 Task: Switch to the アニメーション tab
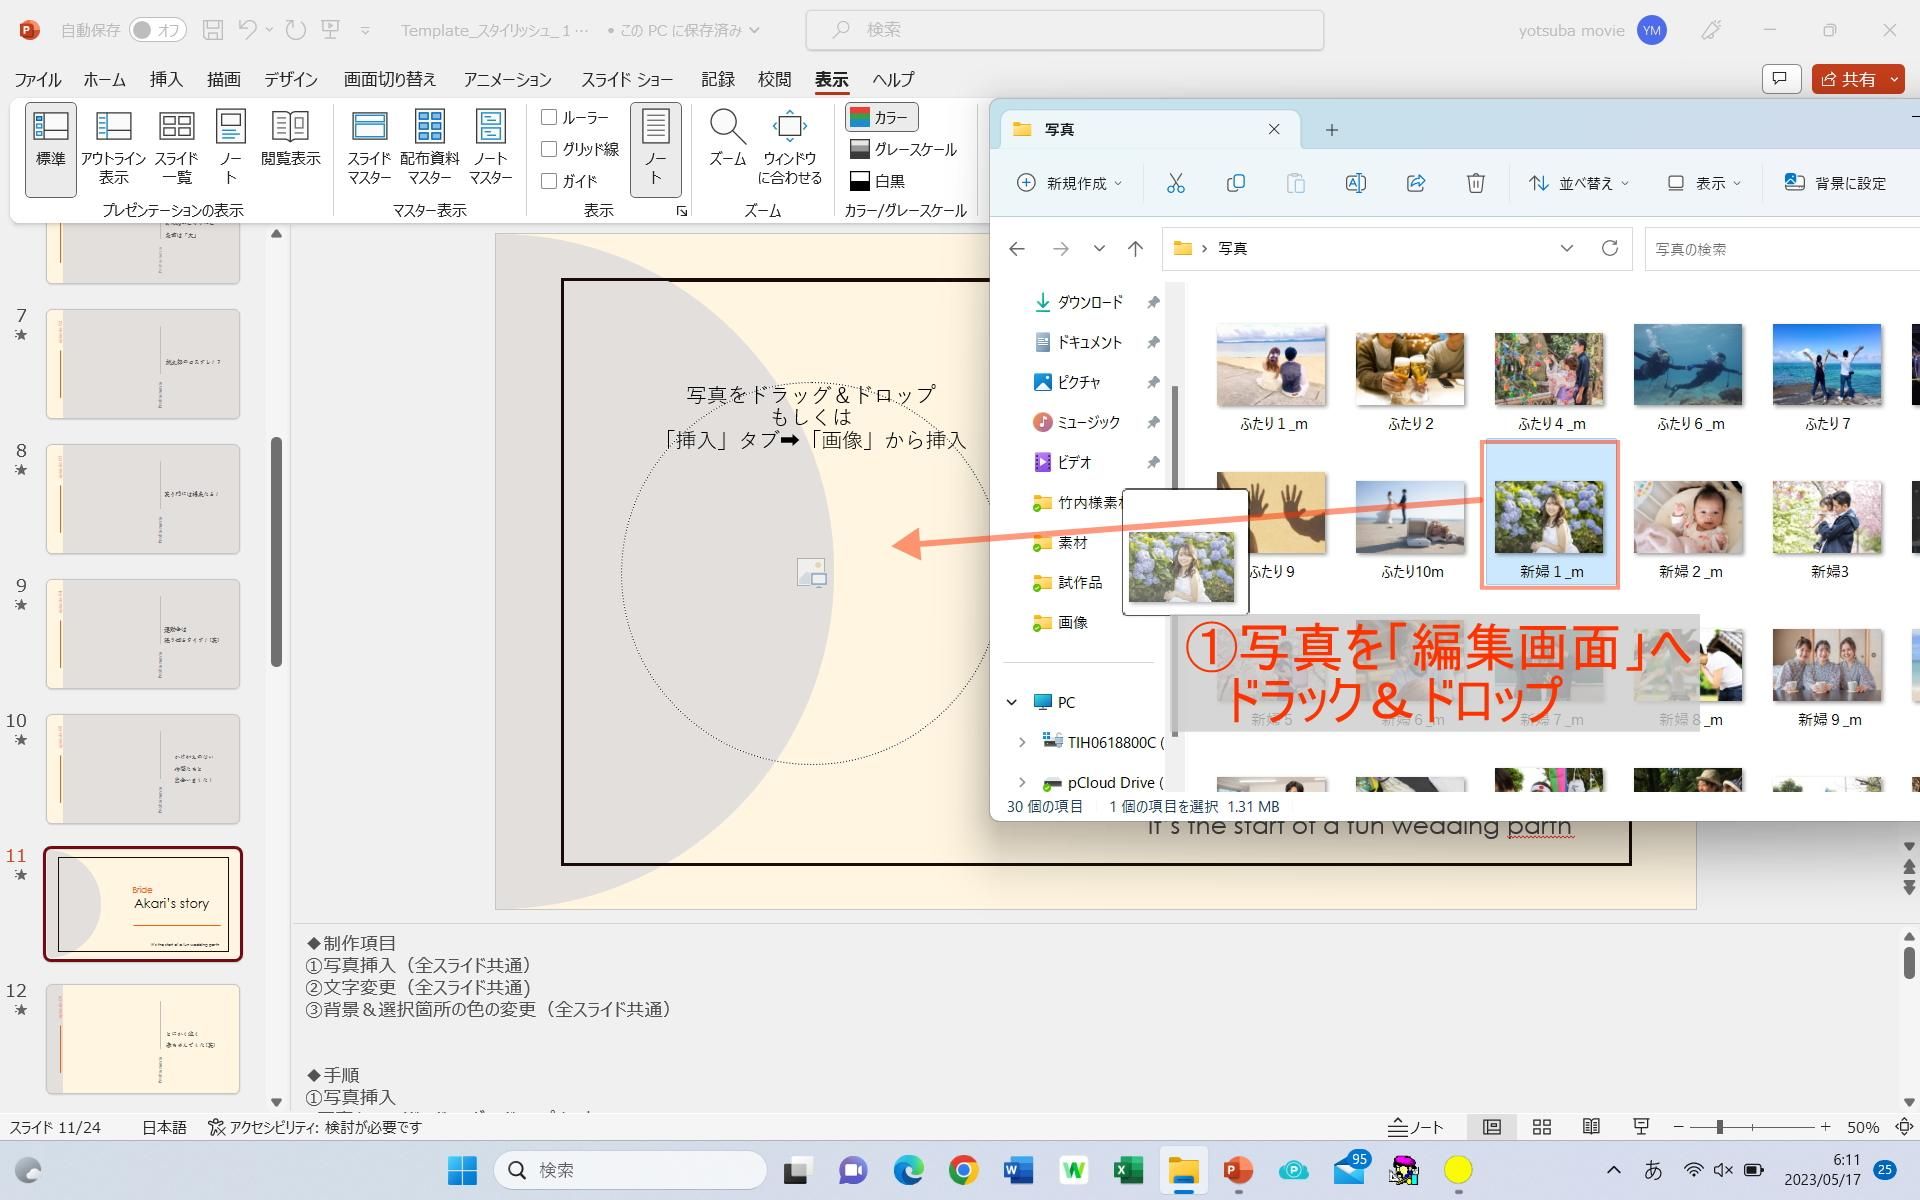[x=507, y=79]
